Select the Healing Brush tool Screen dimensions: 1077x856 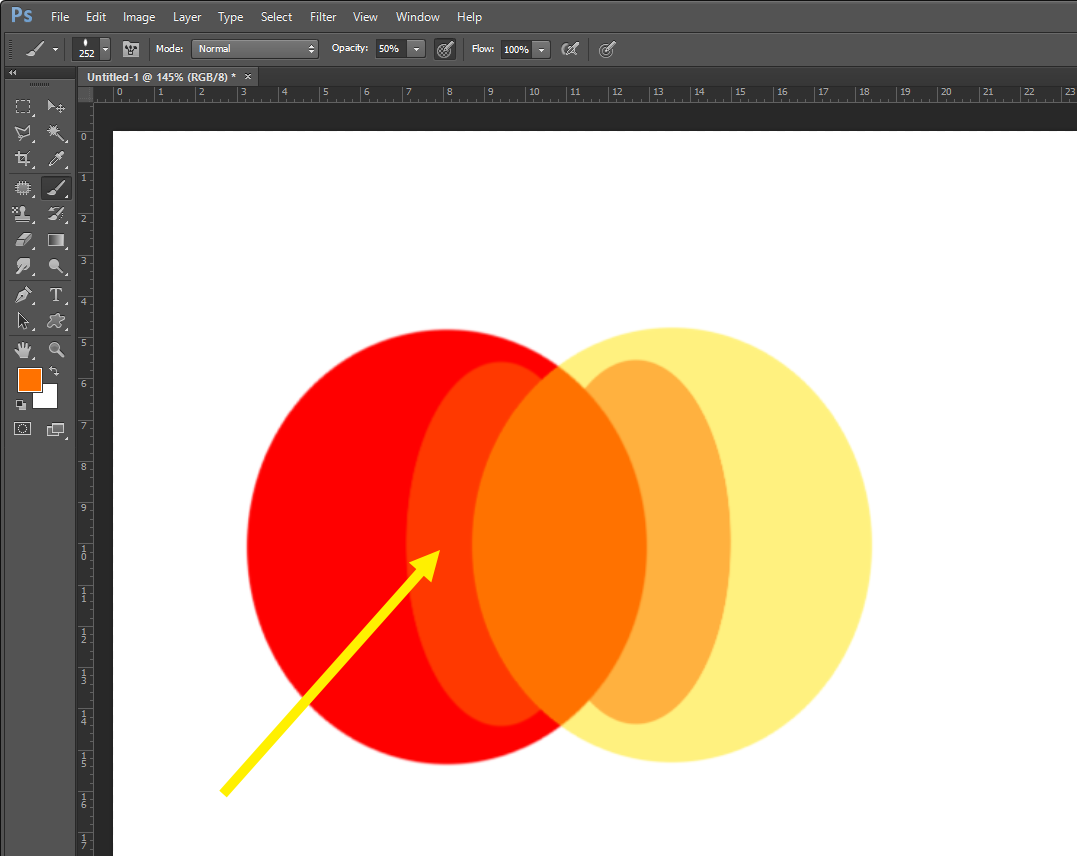click(23, 188)
